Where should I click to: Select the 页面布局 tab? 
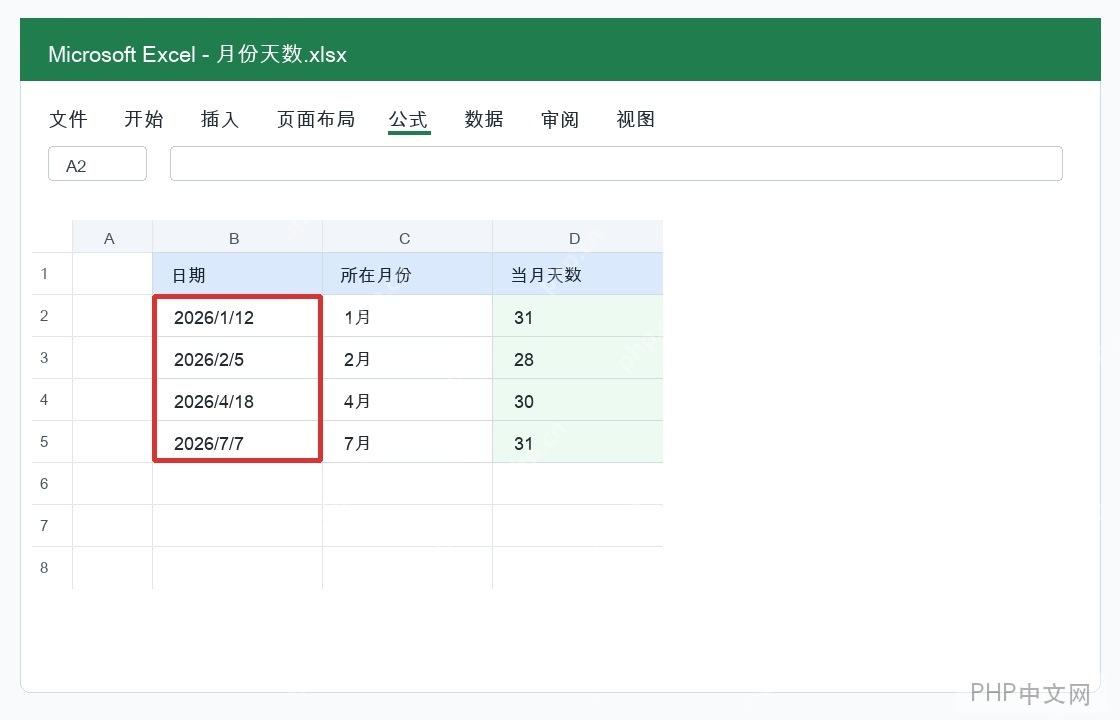(316, 119)
